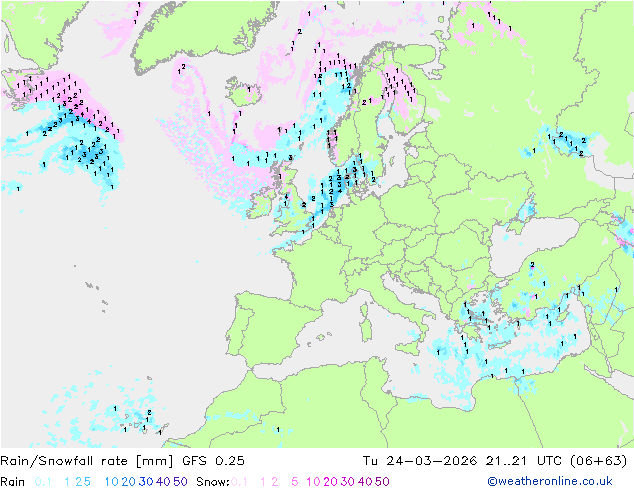Open the weatheronline.co.uk copyright link
This screenshot has width=634, height=490.
pos(550,482)
